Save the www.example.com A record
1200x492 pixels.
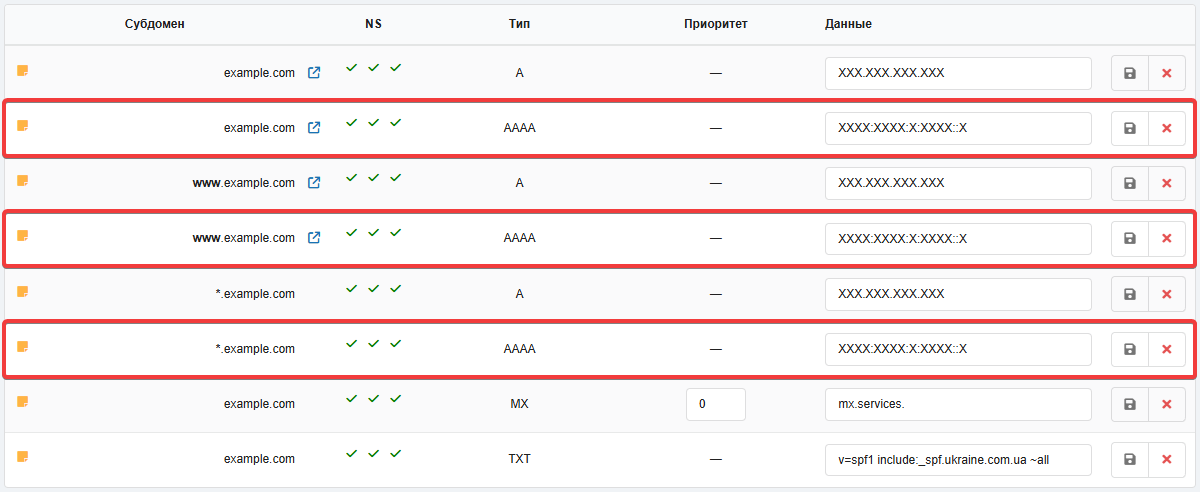(1129, 183)
